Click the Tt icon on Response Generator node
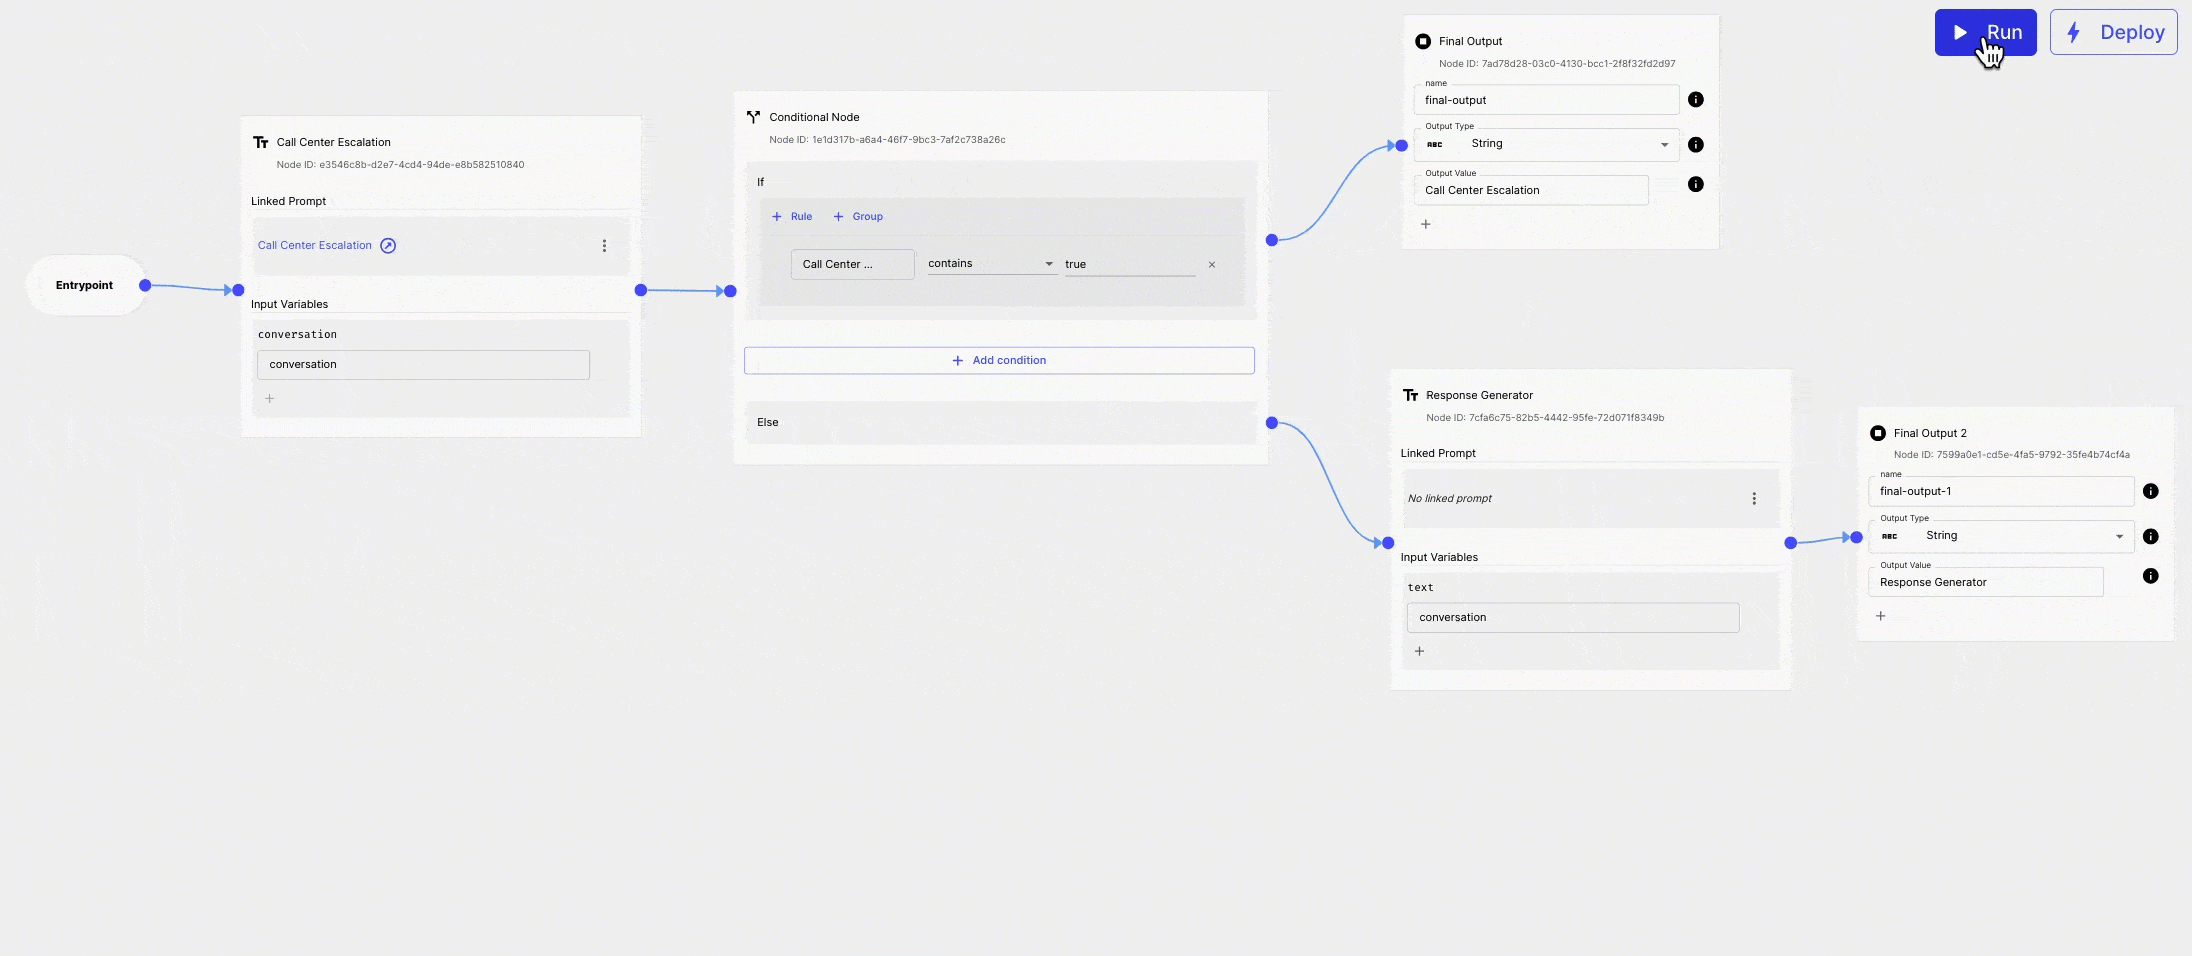Image resolution: width=2192 pixels, height=956 pixels. [1412, 395]
